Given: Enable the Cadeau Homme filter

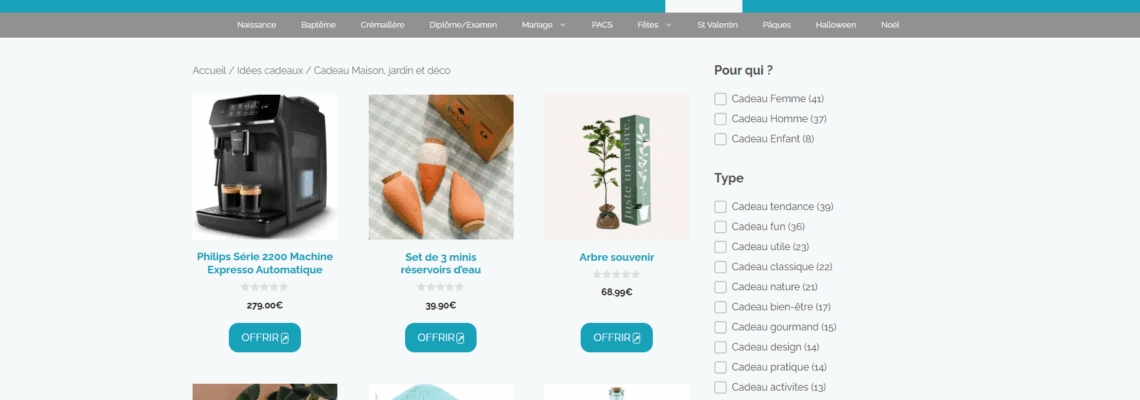Looking at the screenshot, I should 720,119.
